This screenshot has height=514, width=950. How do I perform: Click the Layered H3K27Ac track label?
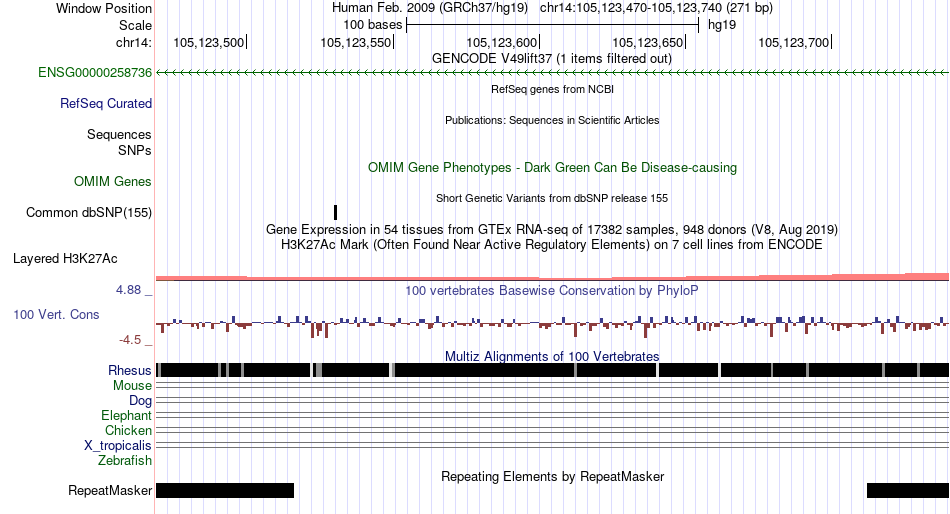pos(65,259)
